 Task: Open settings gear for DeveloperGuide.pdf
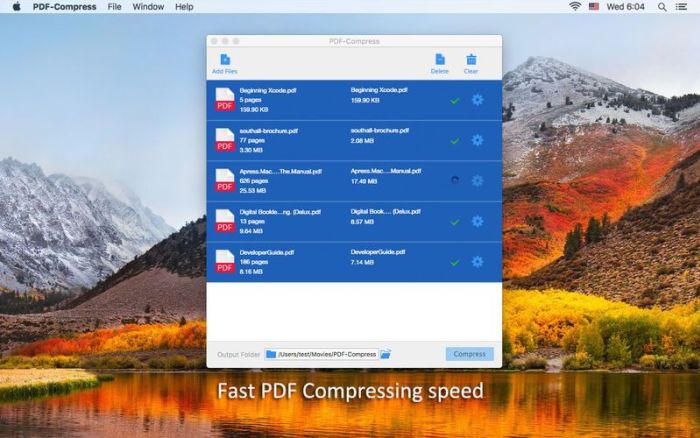click(x=477, y=262)
